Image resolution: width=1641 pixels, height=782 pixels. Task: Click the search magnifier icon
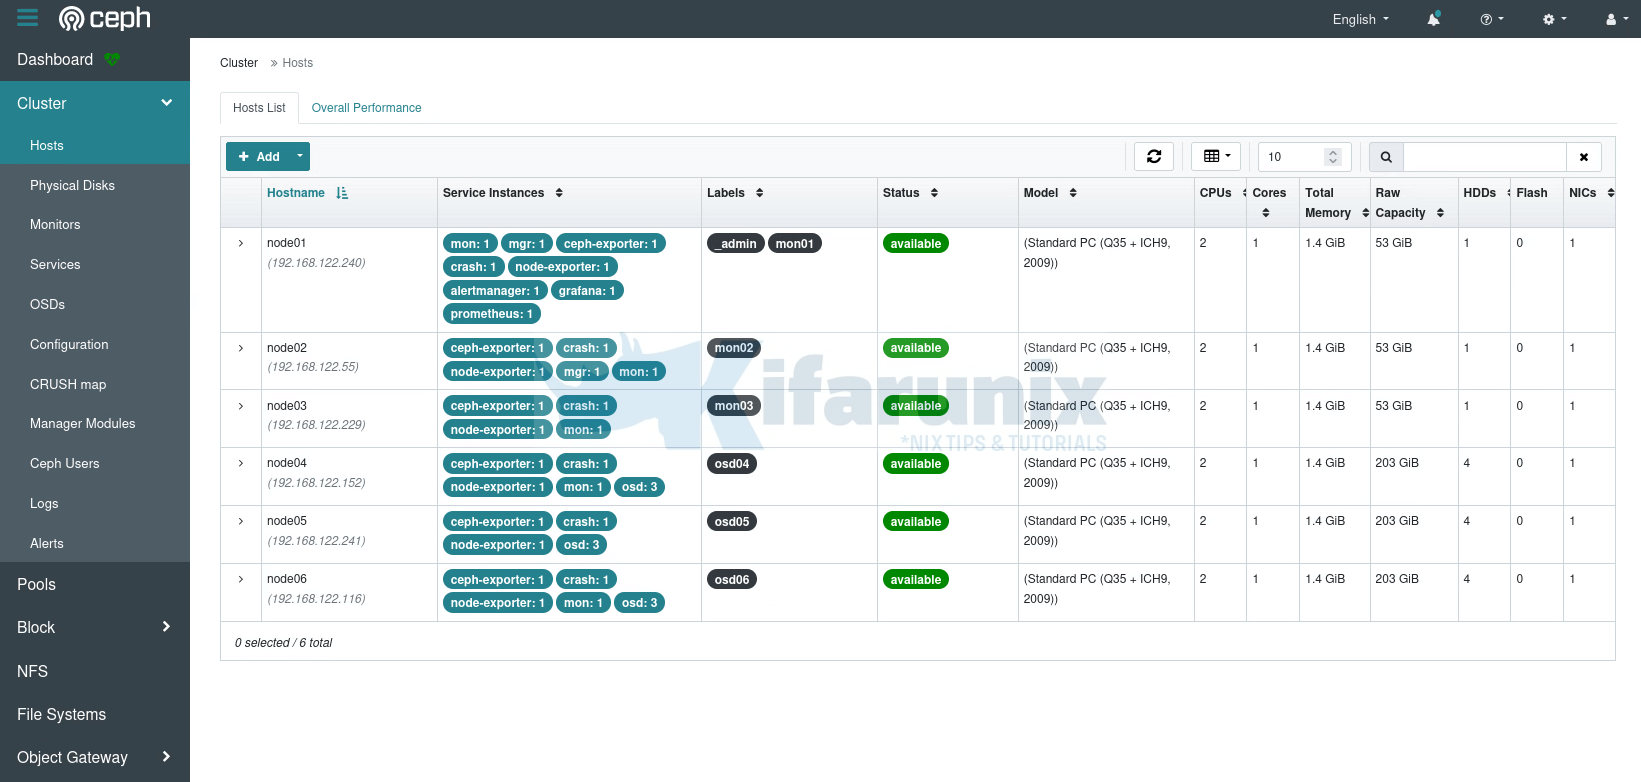pyautogui.click(x=1386, y=157)
